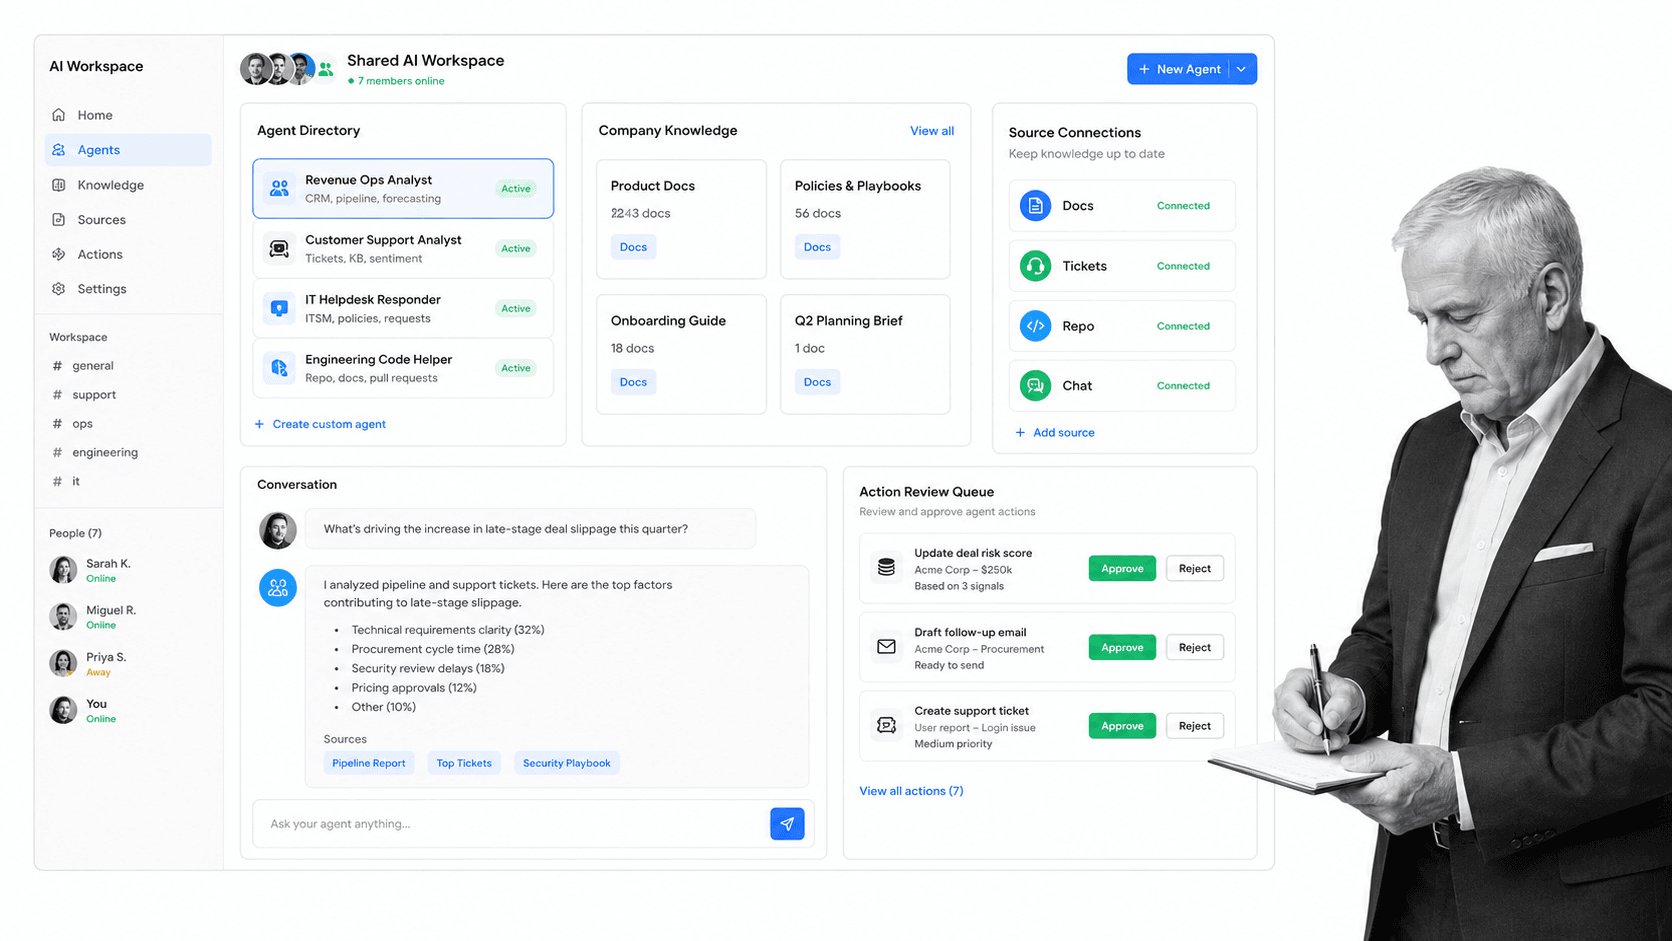Open the it workspace channel
This screenshot has width=1672, height=941.
coord(66,482)
